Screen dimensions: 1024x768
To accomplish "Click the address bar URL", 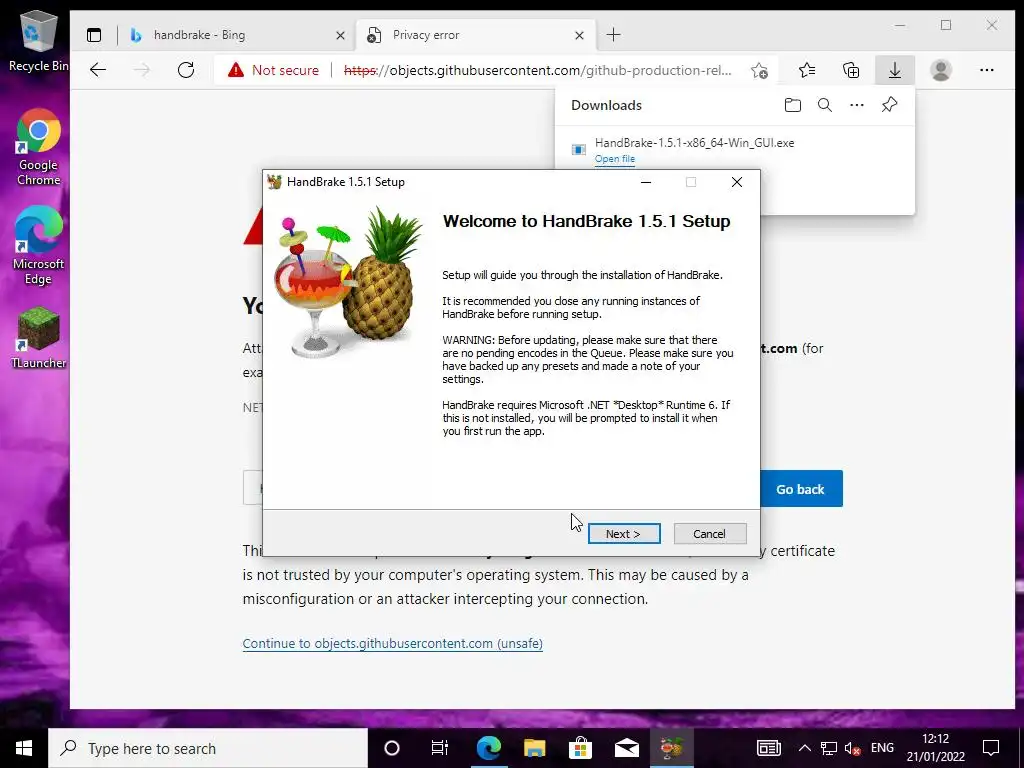I will [x=537, y=70].
